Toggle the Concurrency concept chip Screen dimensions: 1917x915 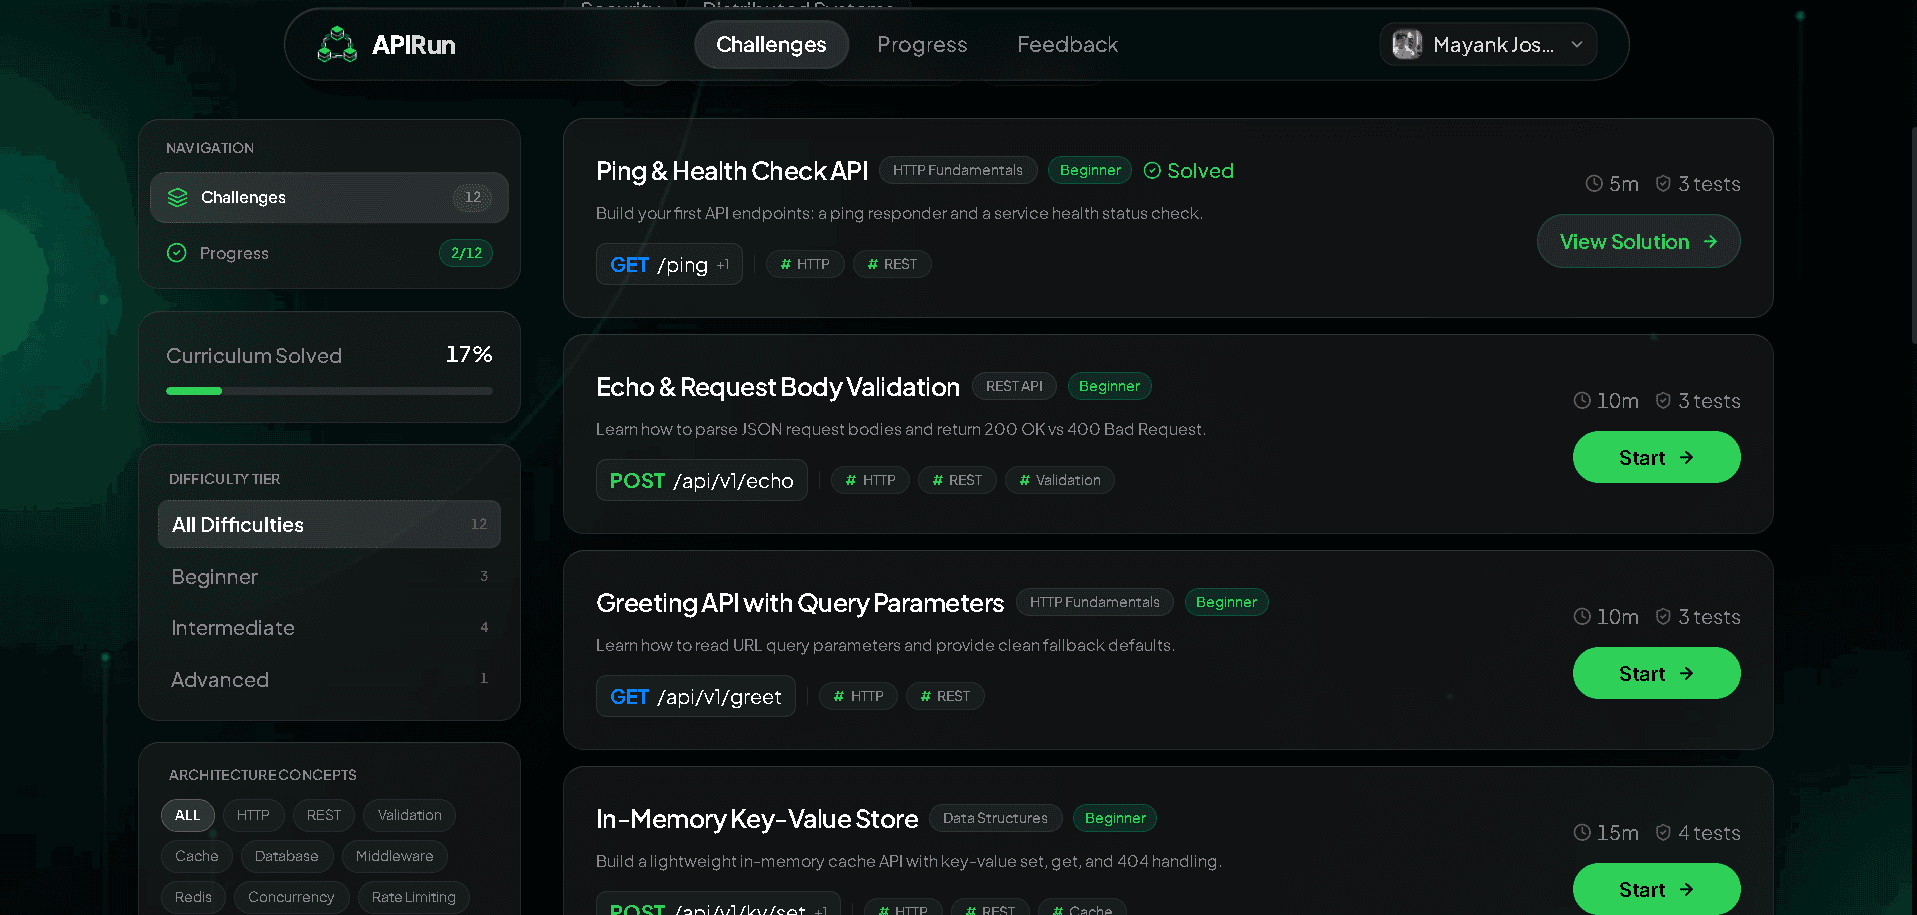coord(291,897)
